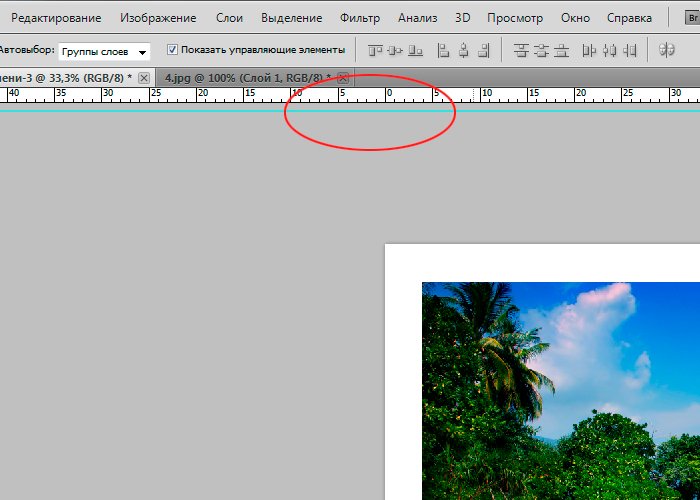The image size is (700, 500).
Task: Click the align vertical centers icon
Action: pyautogui.click(x=395, y=50)
